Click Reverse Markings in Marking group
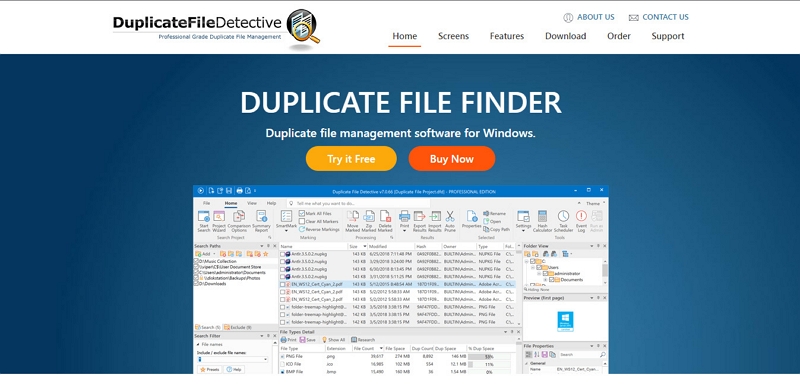 point(319,229)
